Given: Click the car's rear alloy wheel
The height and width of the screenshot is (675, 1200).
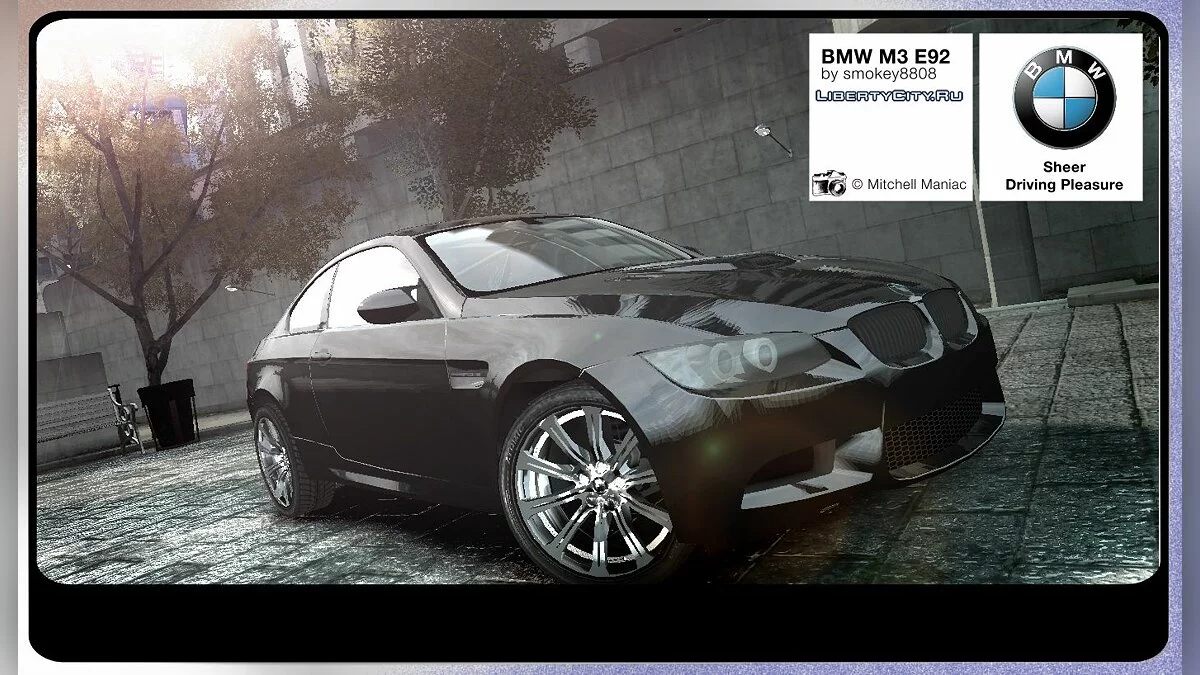Looking at the screenshot, I should coord(276,460).
